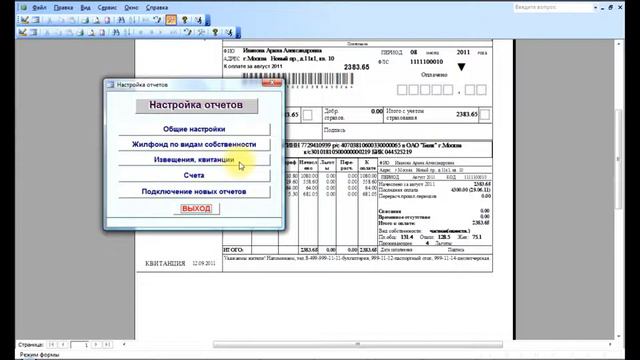Close the 'Настройка отчетов' dialog window

[272, 84]
